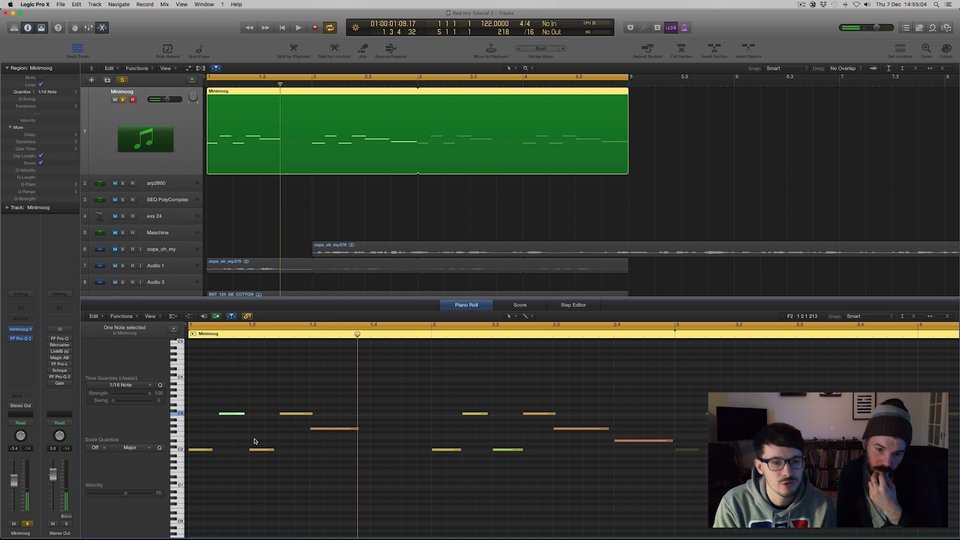Click the Minimoog green music note icon
Image resolution: width=960 pixels, height=540 pixels.
146,140
